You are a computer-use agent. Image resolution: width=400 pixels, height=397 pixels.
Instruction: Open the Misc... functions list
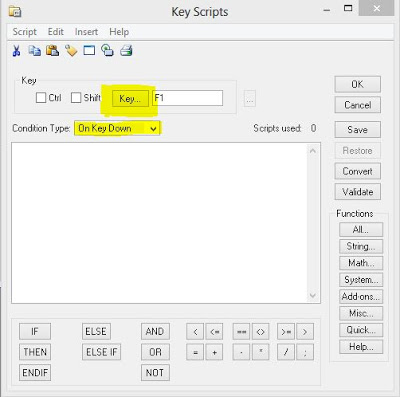pyautogui.click(x=361, y=313)
